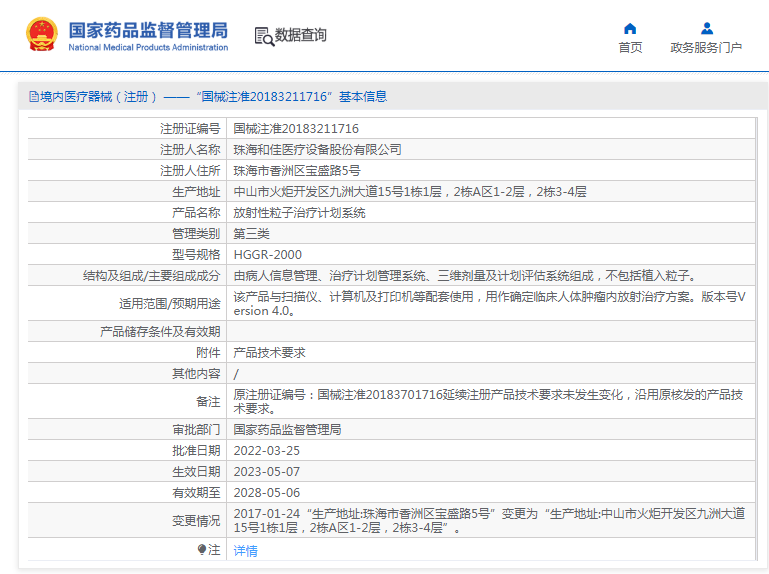
Task: Click the 产品储存条件及有效期 label
Action: 160,332
